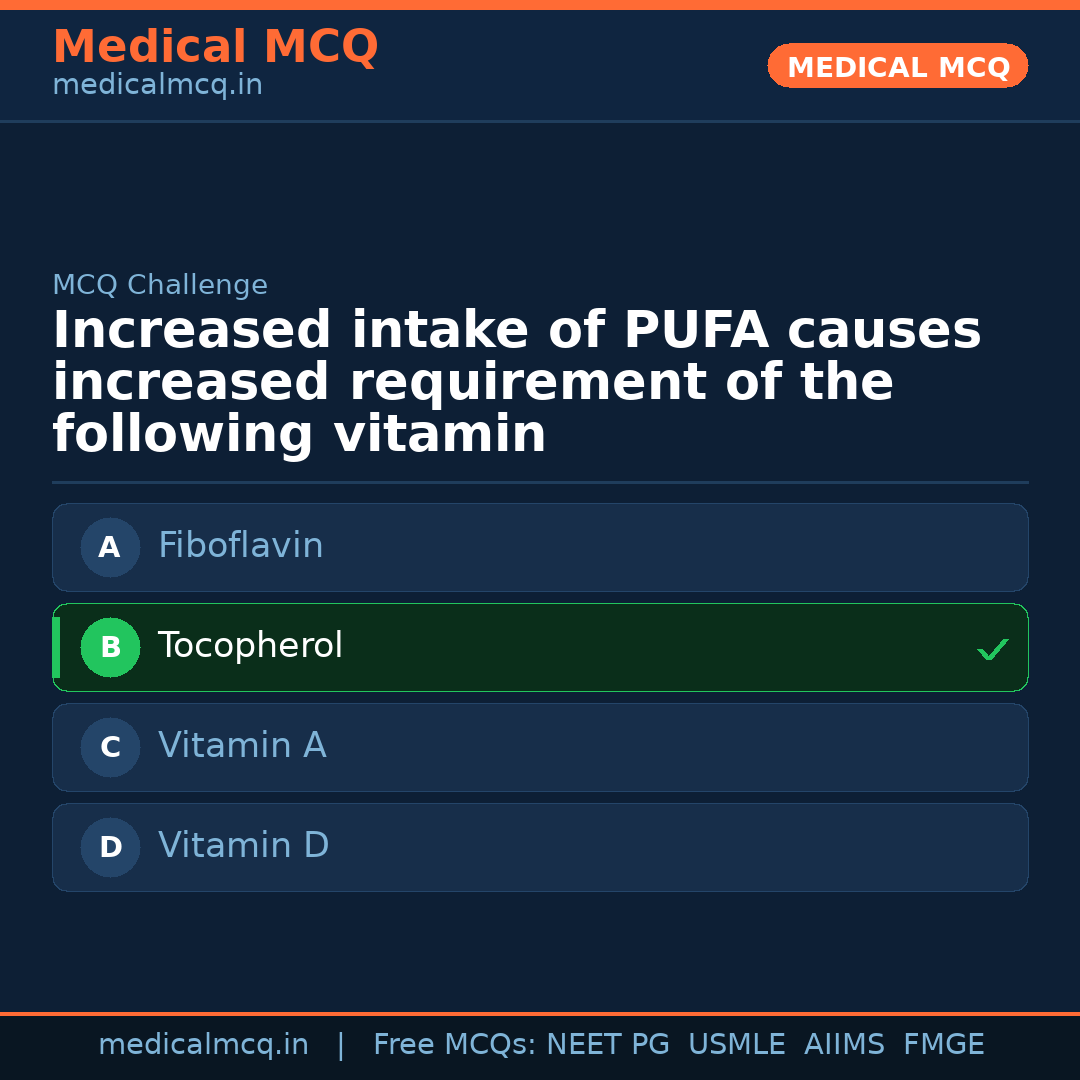Select the circular A badge beside Fiboflavin
Image resolution: width=1080 pixels, height=1080 pixels.
tap(110, 547)
